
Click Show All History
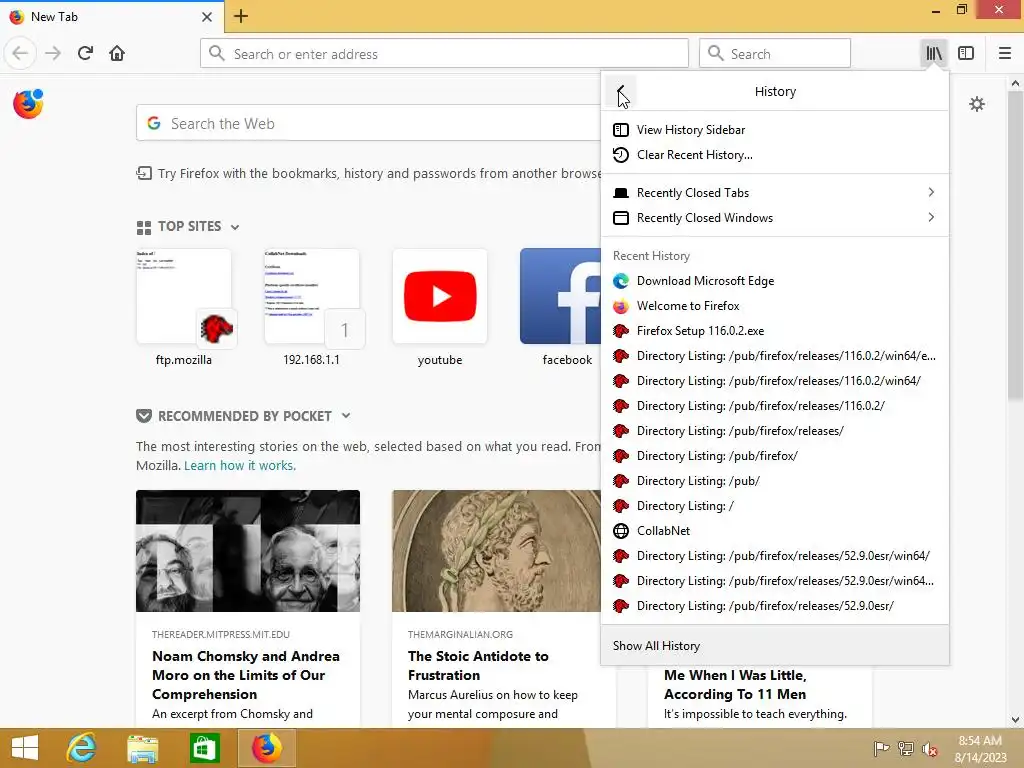click(775, 645)
